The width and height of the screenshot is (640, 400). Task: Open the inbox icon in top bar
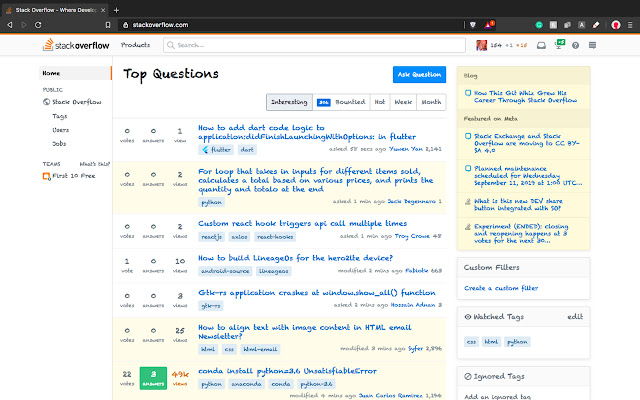pyautogui.click(x=541, y=45)
